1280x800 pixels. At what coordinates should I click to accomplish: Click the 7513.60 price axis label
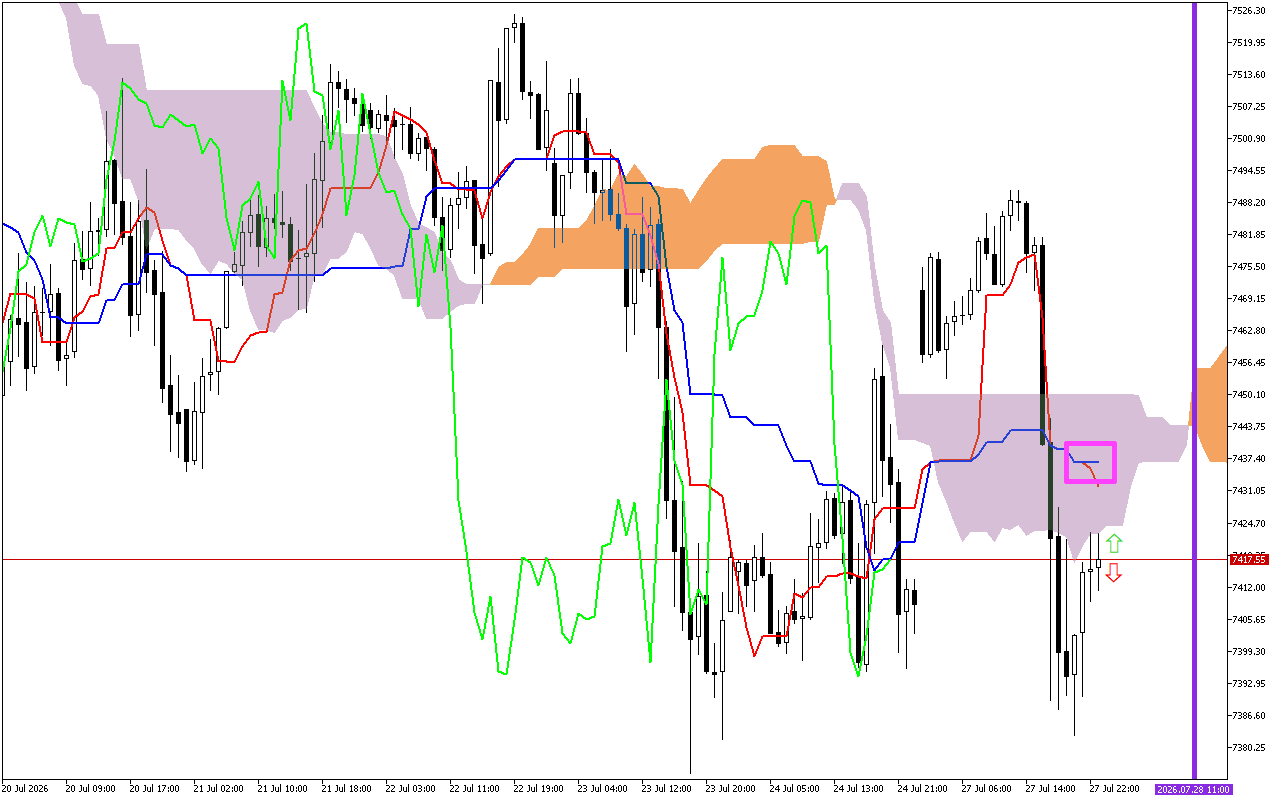[1249, 74]
